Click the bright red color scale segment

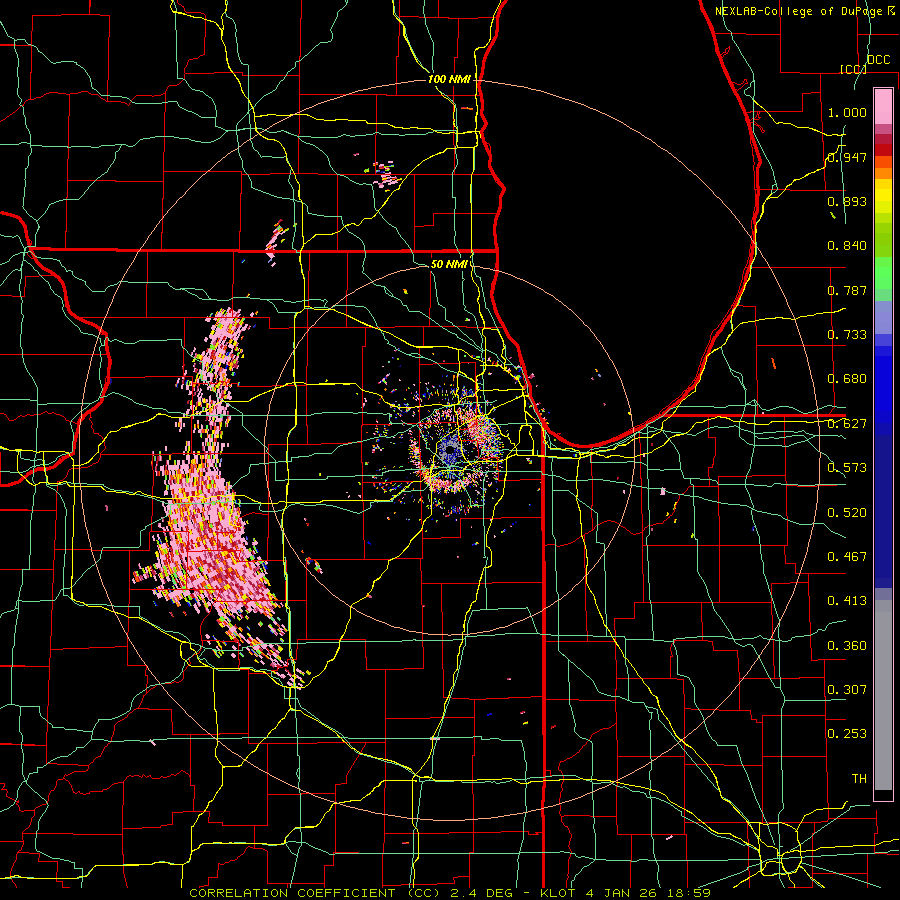[883, 150]
